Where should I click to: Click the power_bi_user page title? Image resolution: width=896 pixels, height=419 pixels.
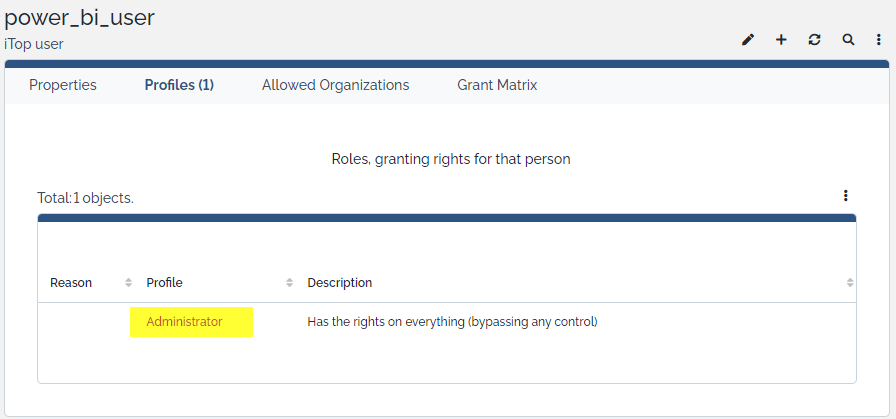pos(79,17)
